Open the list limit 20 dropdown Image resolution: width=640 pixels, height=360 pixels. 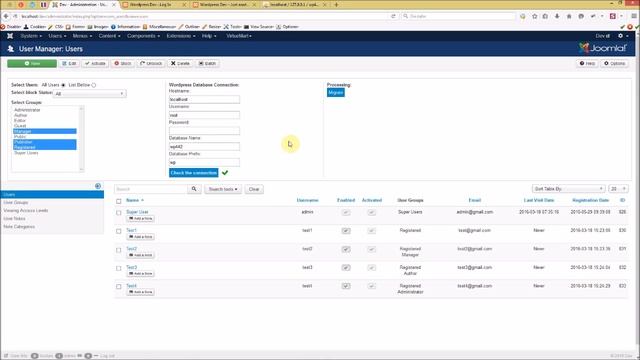(x=618, y=189)
